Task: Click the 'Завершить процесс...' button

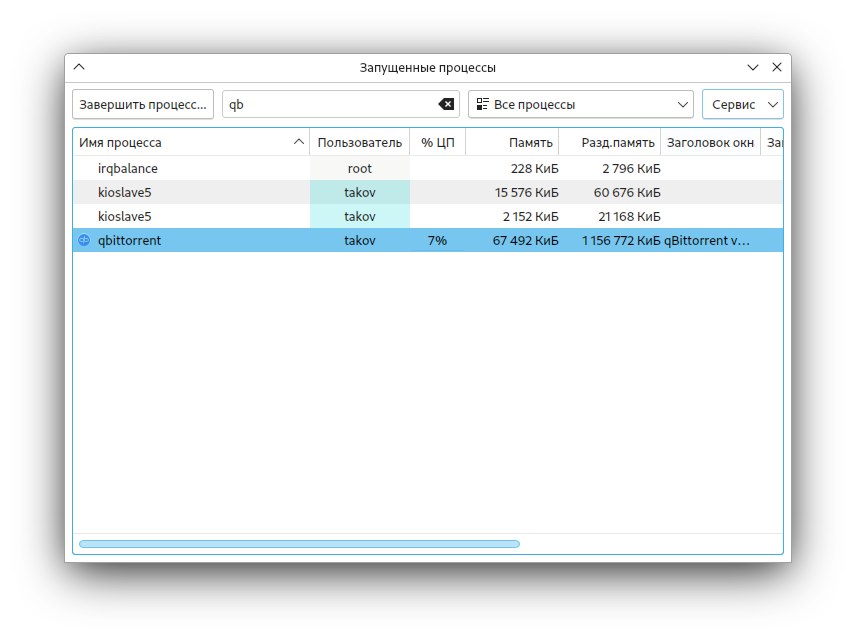Action: pos(143,104)
